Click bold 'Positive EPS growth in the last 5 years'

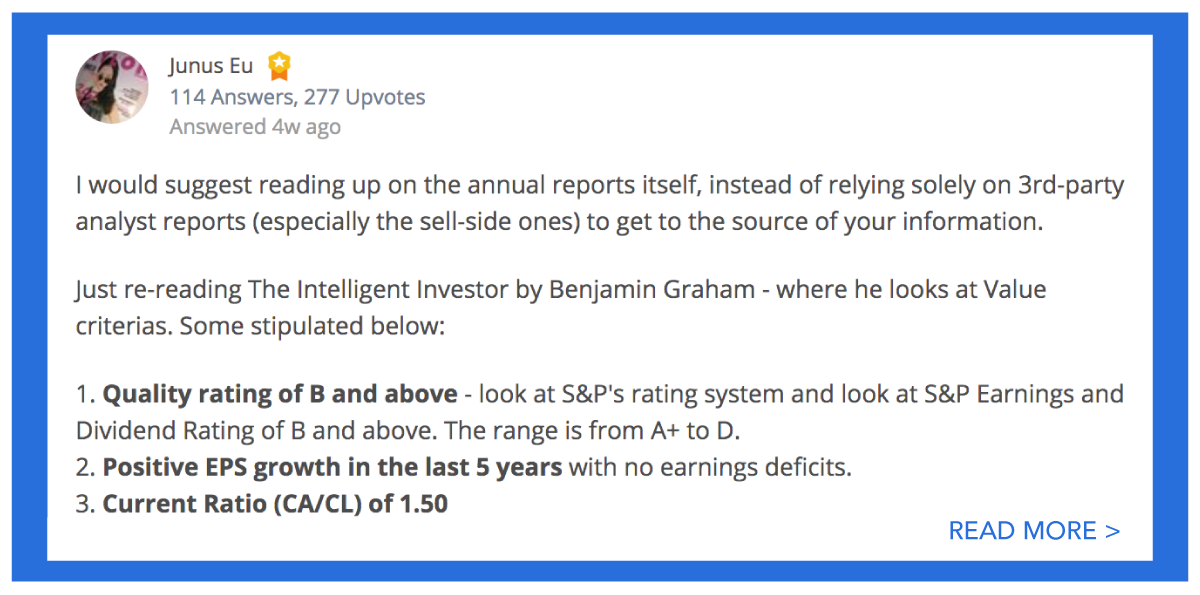point(332,467)
